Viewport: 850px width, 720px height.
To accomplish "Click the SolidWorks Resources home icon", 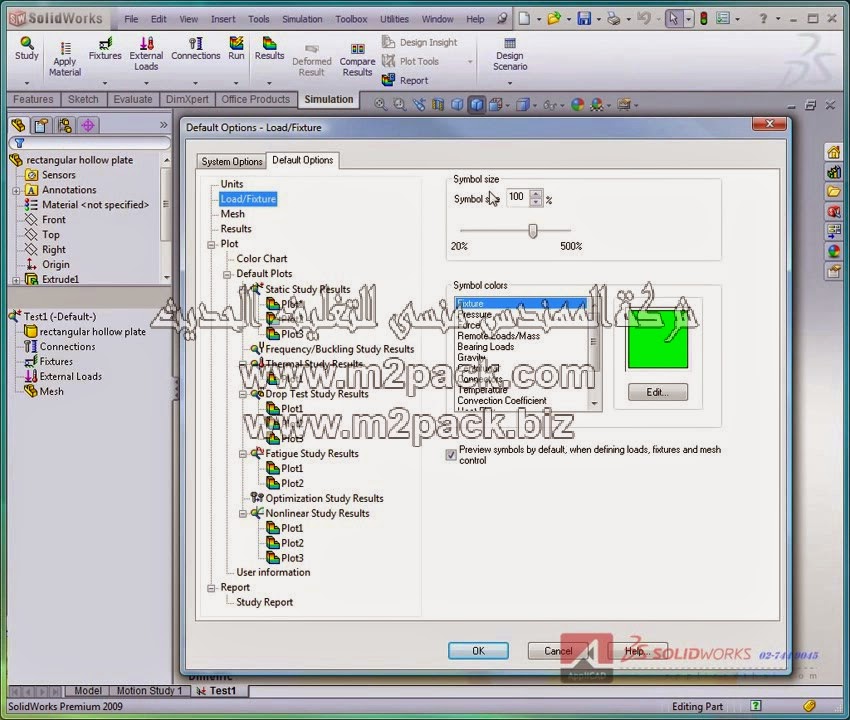I will pyautogui.click(x=834, y=152).
